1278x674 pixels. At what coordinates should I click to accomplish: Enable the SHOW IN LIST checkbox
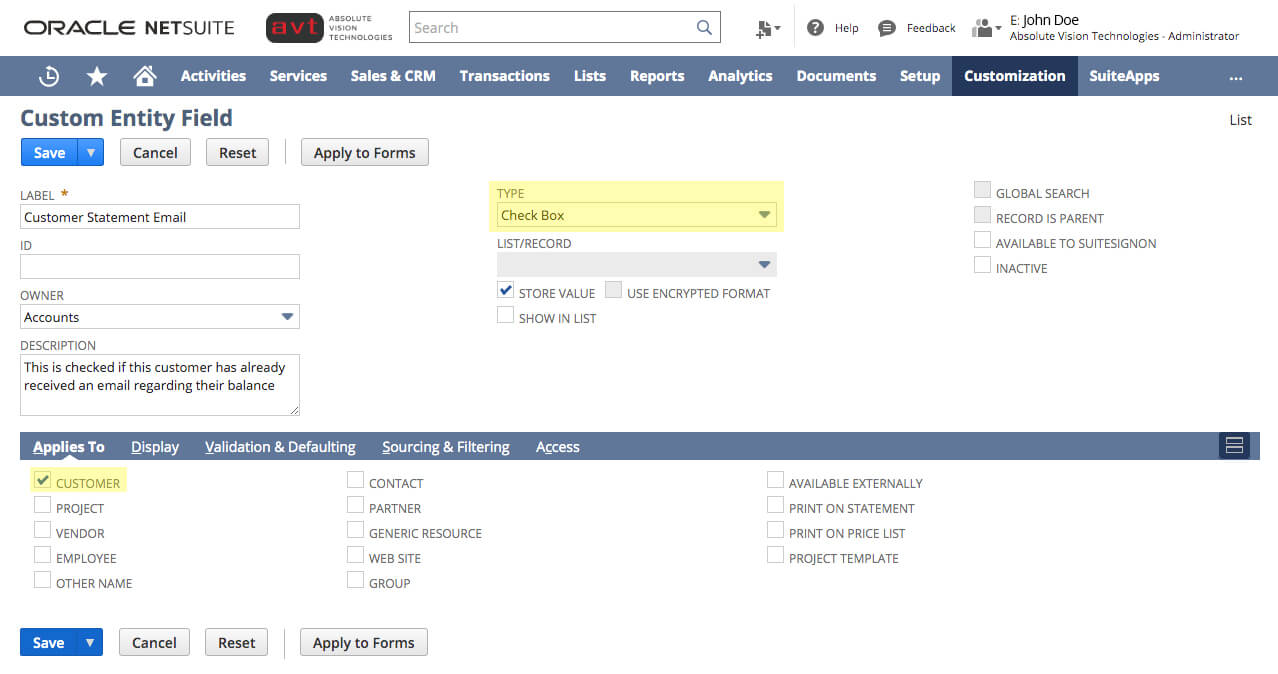(x=505, y=315)
